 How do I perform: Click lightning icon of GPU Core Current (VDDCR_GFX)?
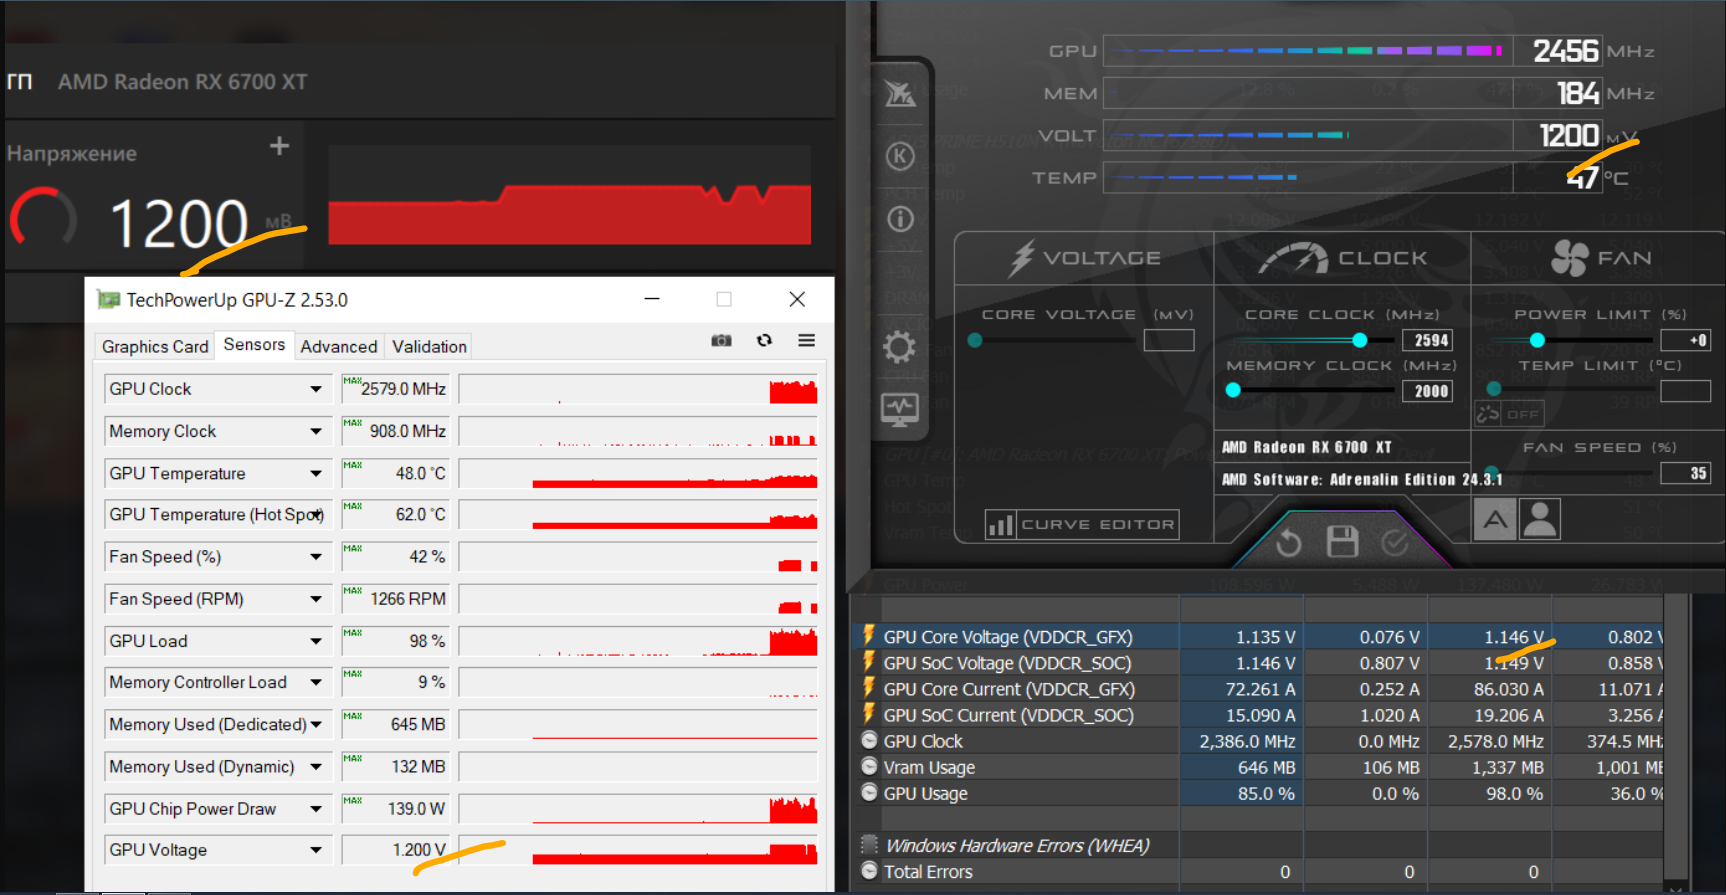[x=869, y=688]
